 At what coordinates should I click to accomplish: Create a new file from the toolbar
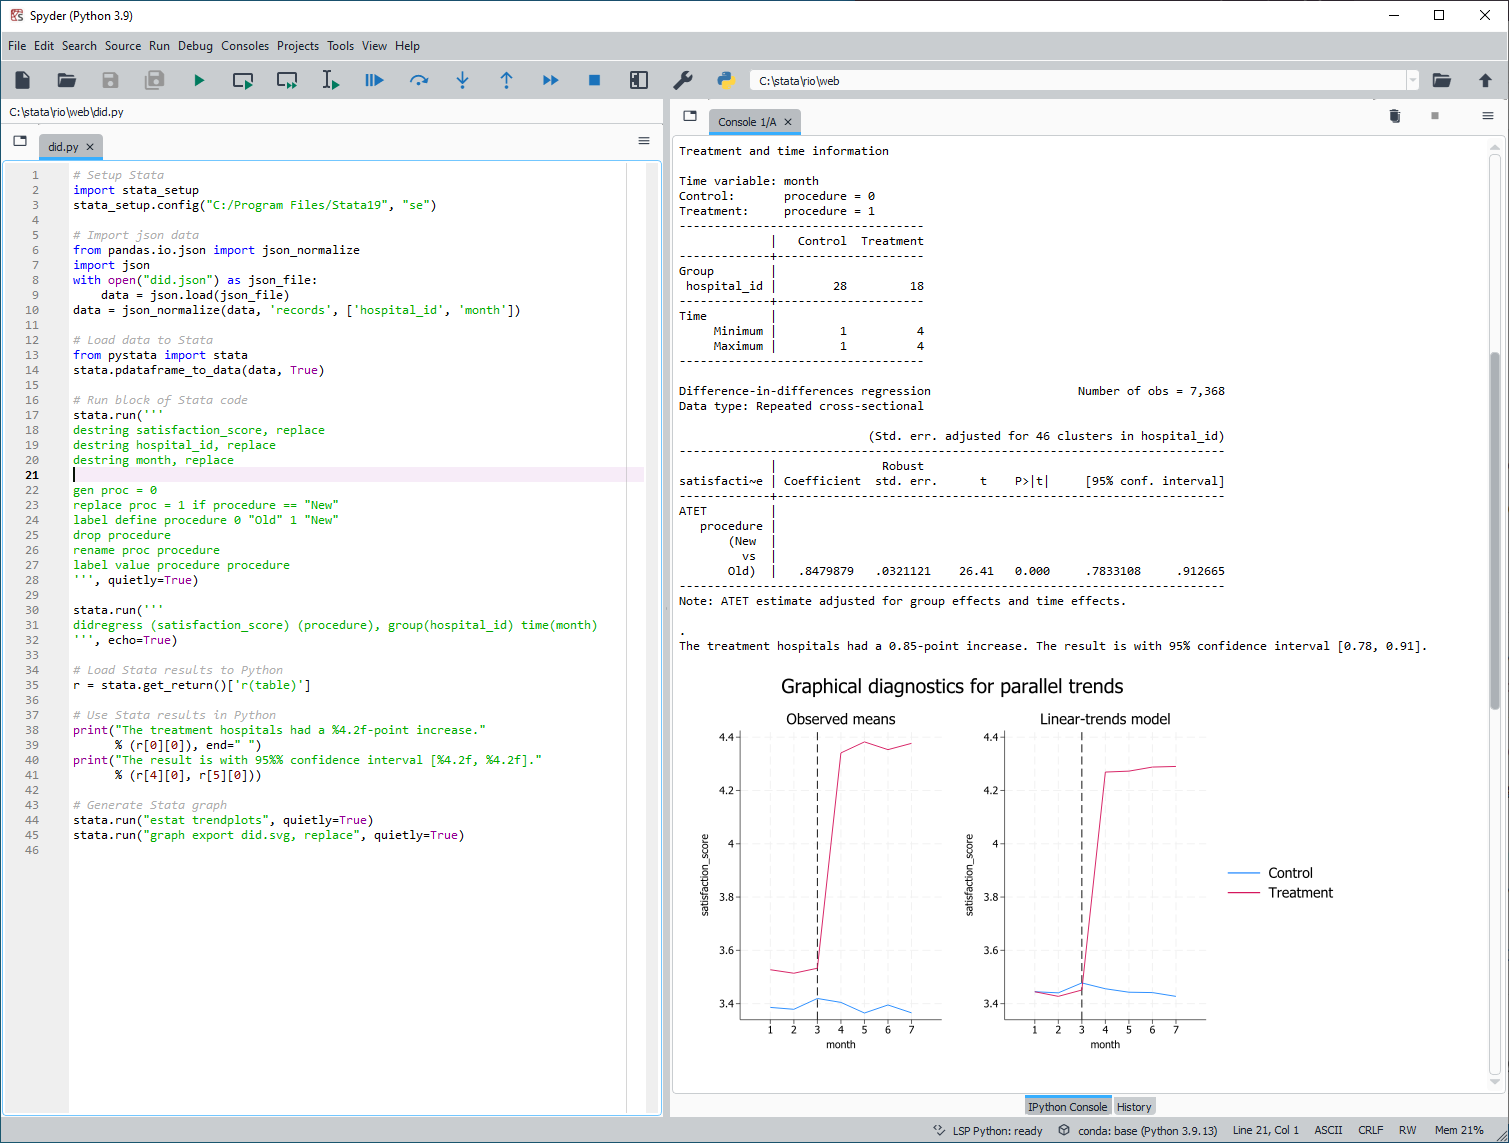(23, 81)
